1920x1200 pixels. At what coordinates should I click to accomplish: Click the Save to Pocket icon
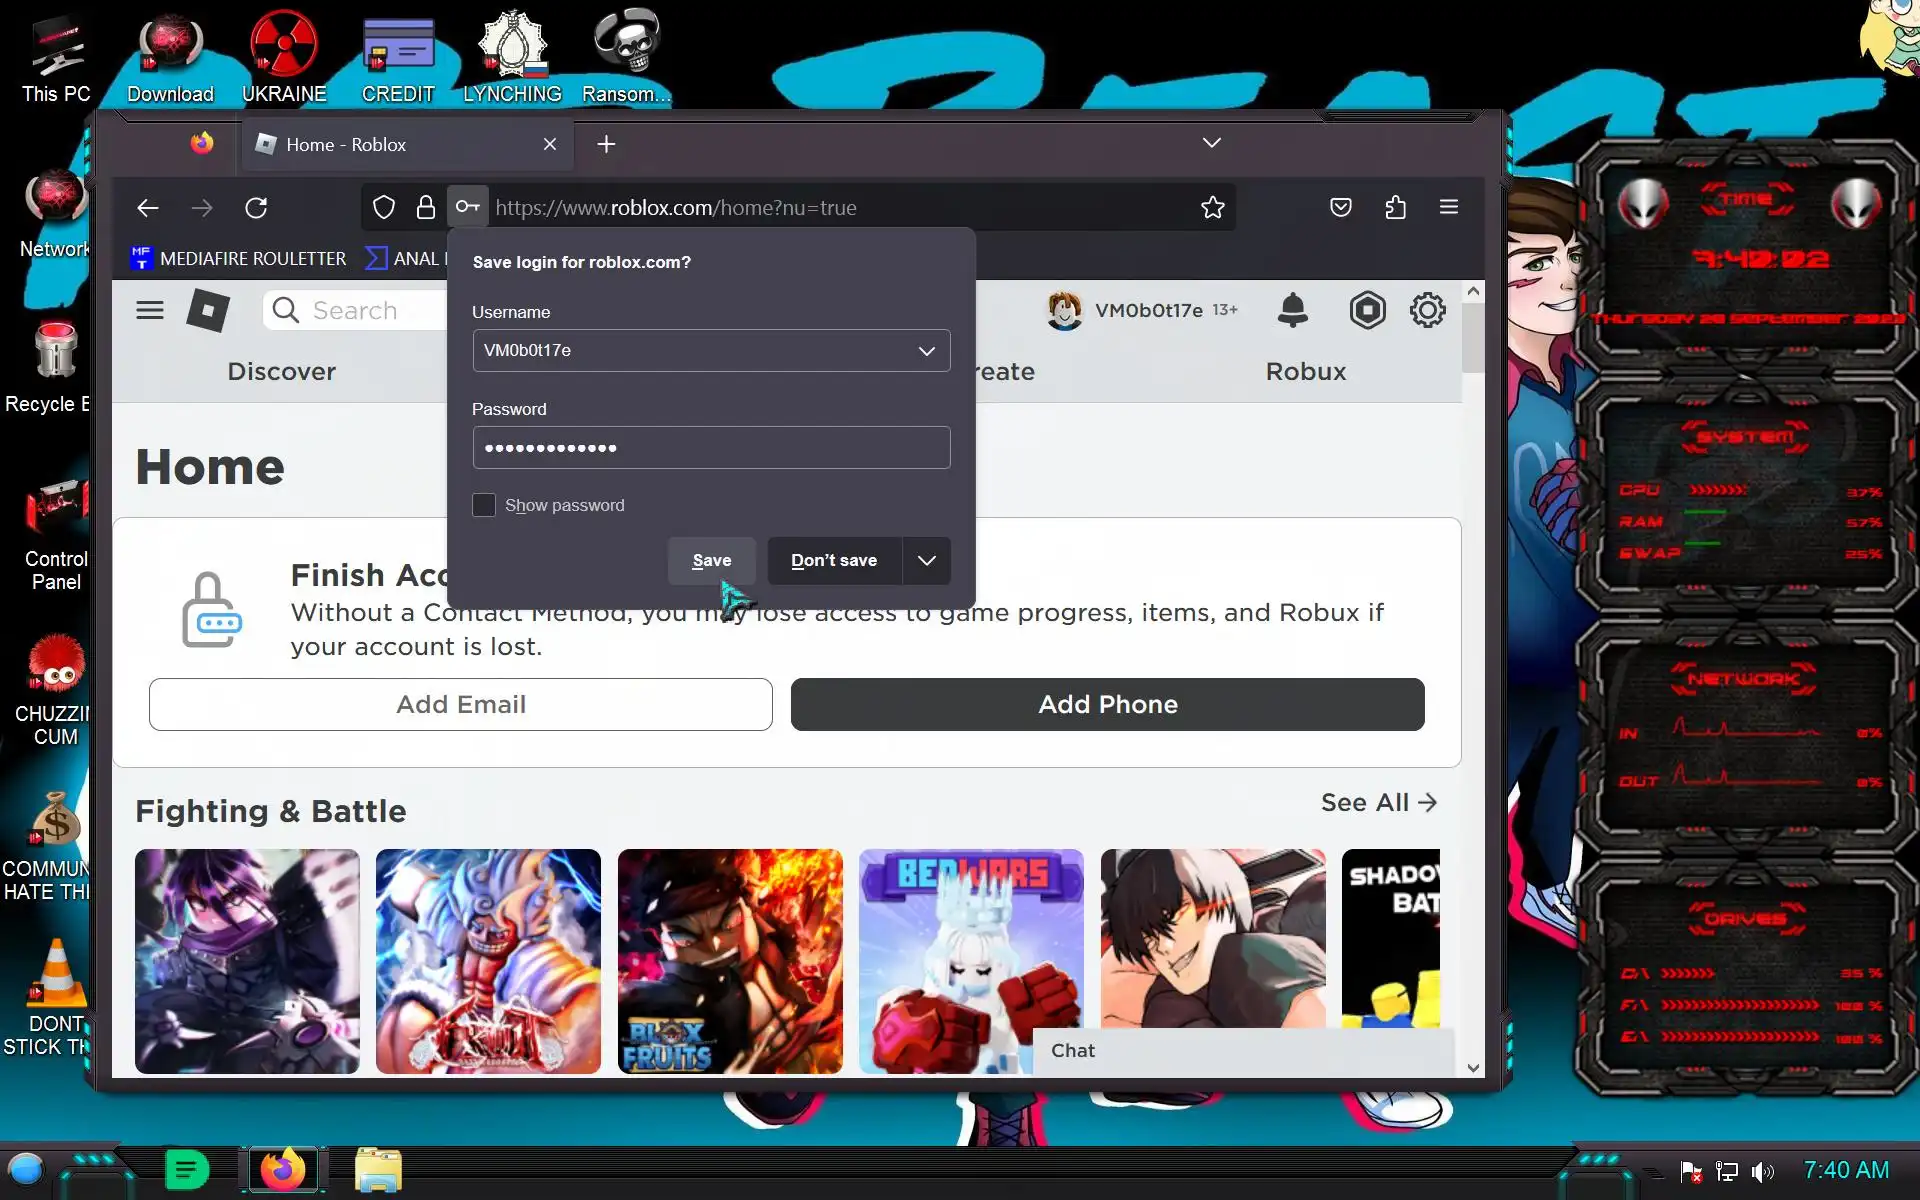[1340, 207]
